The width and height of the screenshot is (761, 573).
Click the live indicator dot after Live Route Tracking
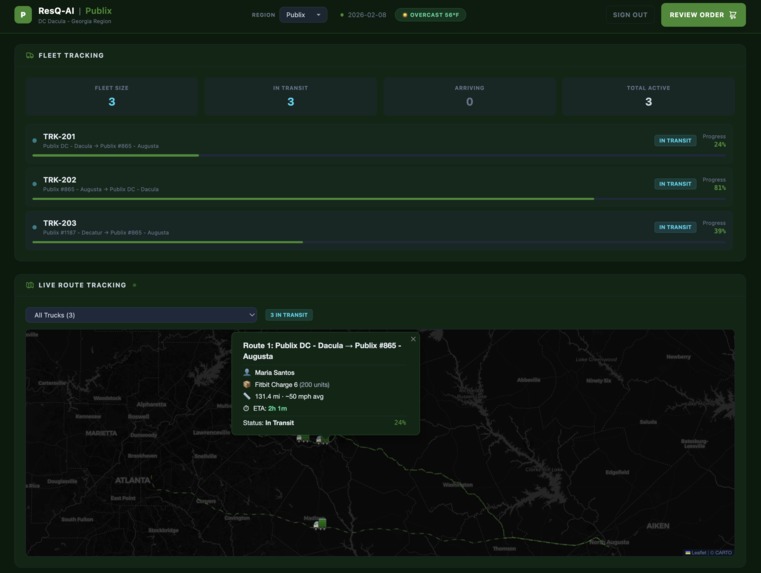(134, 285)
